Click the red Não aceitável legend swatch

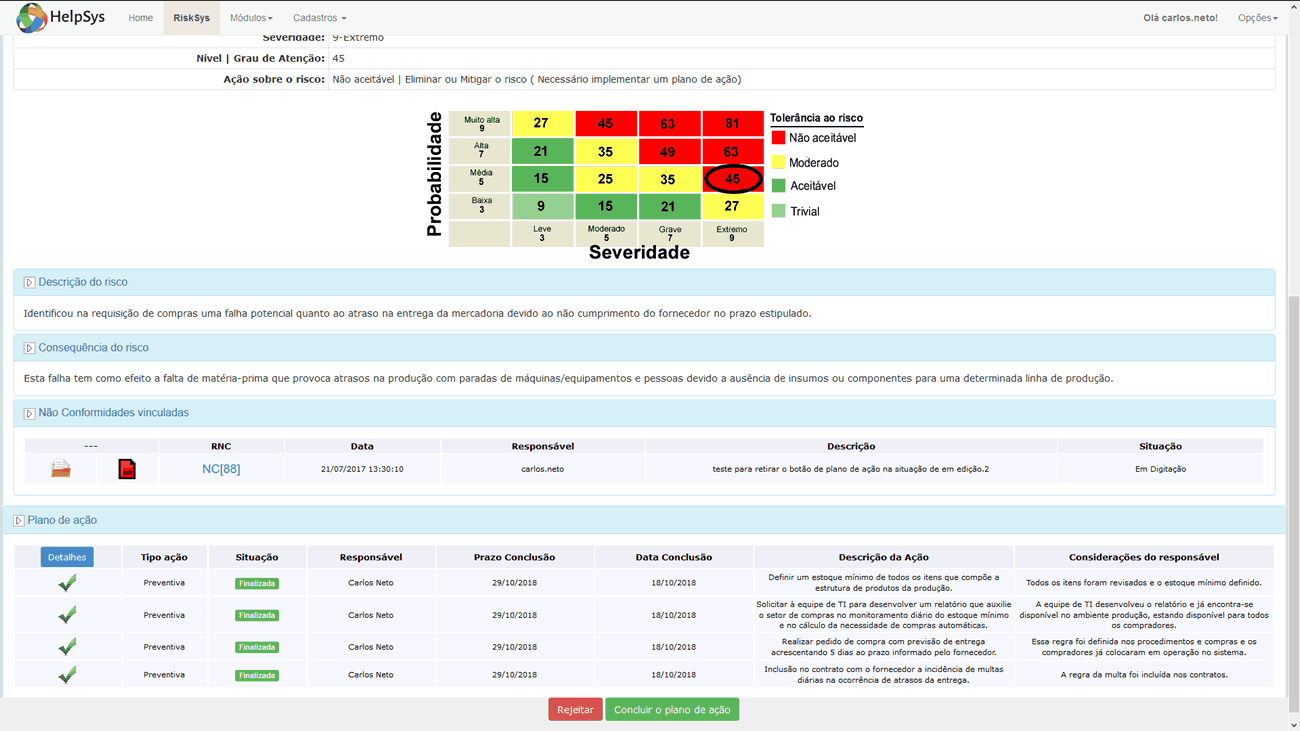point(778,138)
